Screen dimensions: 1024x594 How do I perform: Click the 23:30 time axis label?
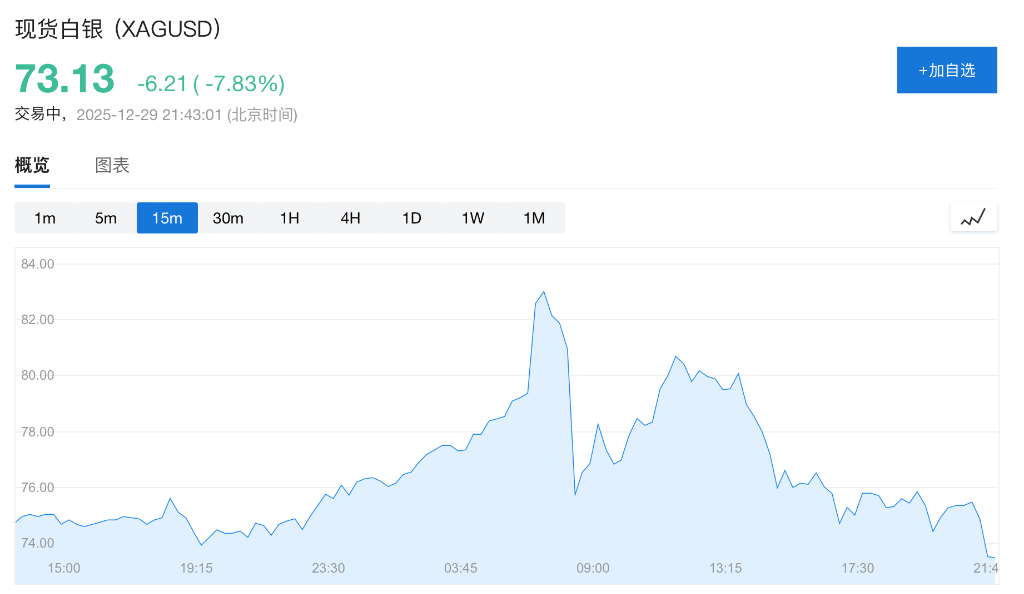tap(328, 568)
